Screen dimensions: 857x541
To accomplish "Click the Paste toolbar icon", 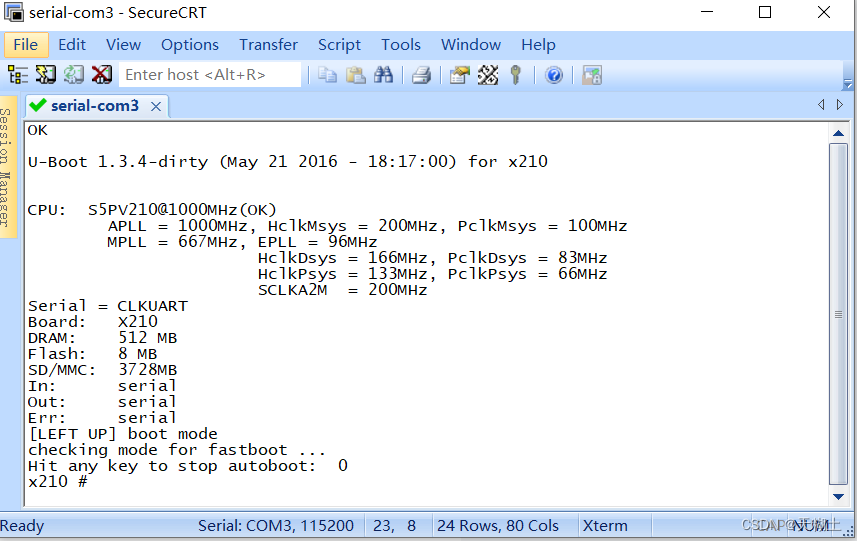I will click(x=356, y=75).
